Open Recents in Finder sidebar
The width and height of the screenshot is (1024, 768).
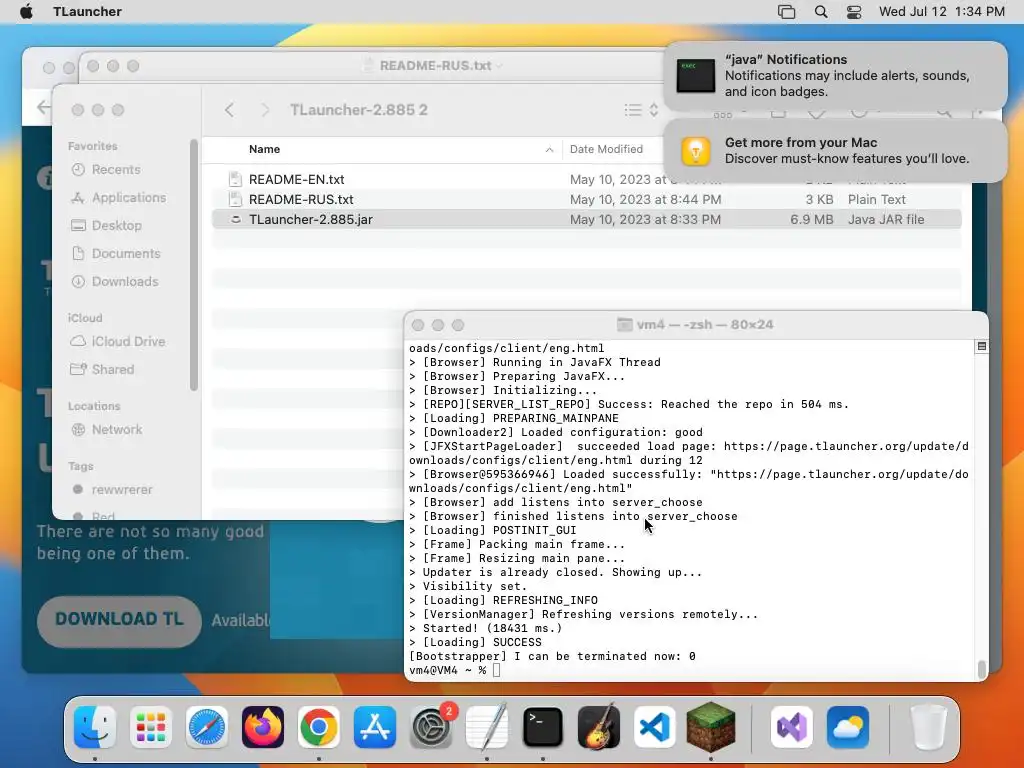point(116,170)
